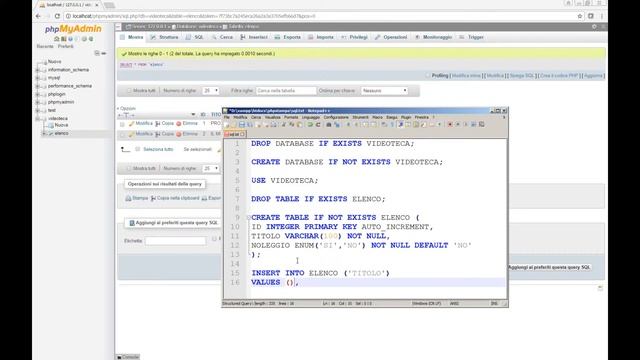Screen dimensions: 640x360
Task: Click Notepad++ Open file toolbar icon
Action: click(x=234, y=124)
